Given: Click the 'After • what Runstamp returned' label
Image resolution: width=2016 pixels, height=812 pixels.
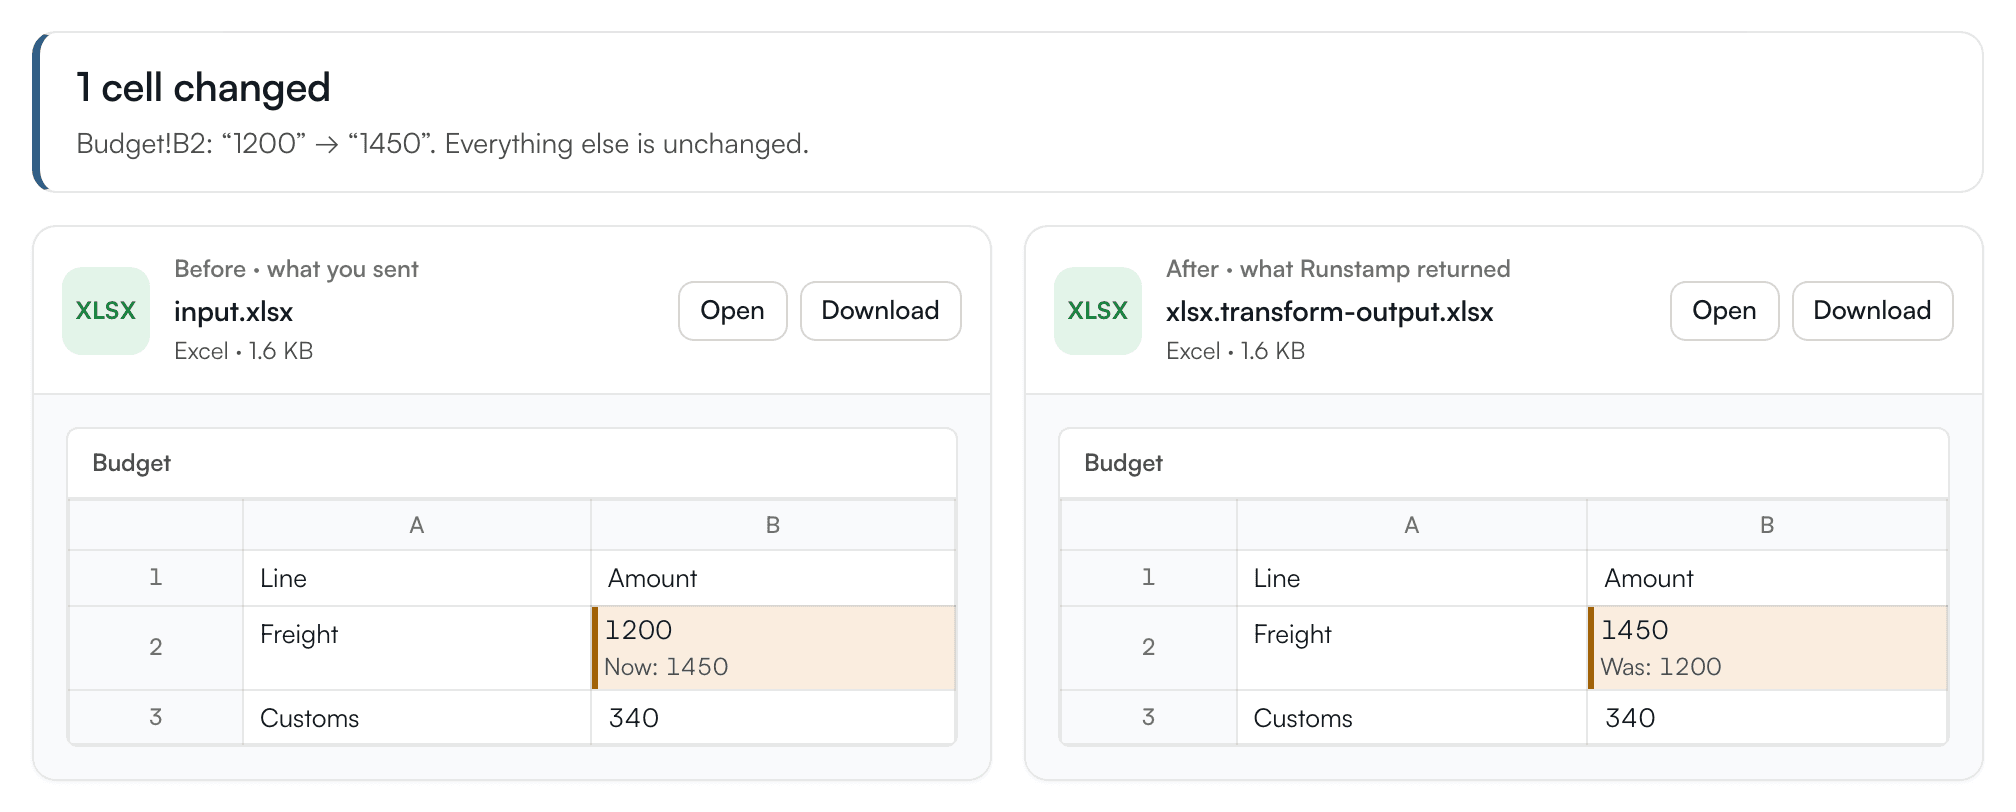Looking at the screenshot, I should [1338, 269].
